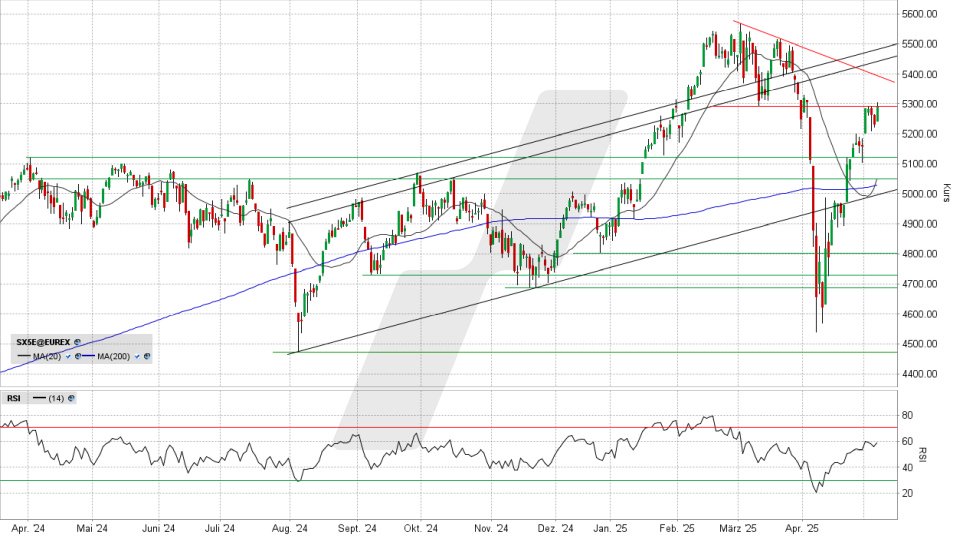Click the black RSI line swatch in legend
The height and width of the screenshot is (540, 960).
[39, 397]
